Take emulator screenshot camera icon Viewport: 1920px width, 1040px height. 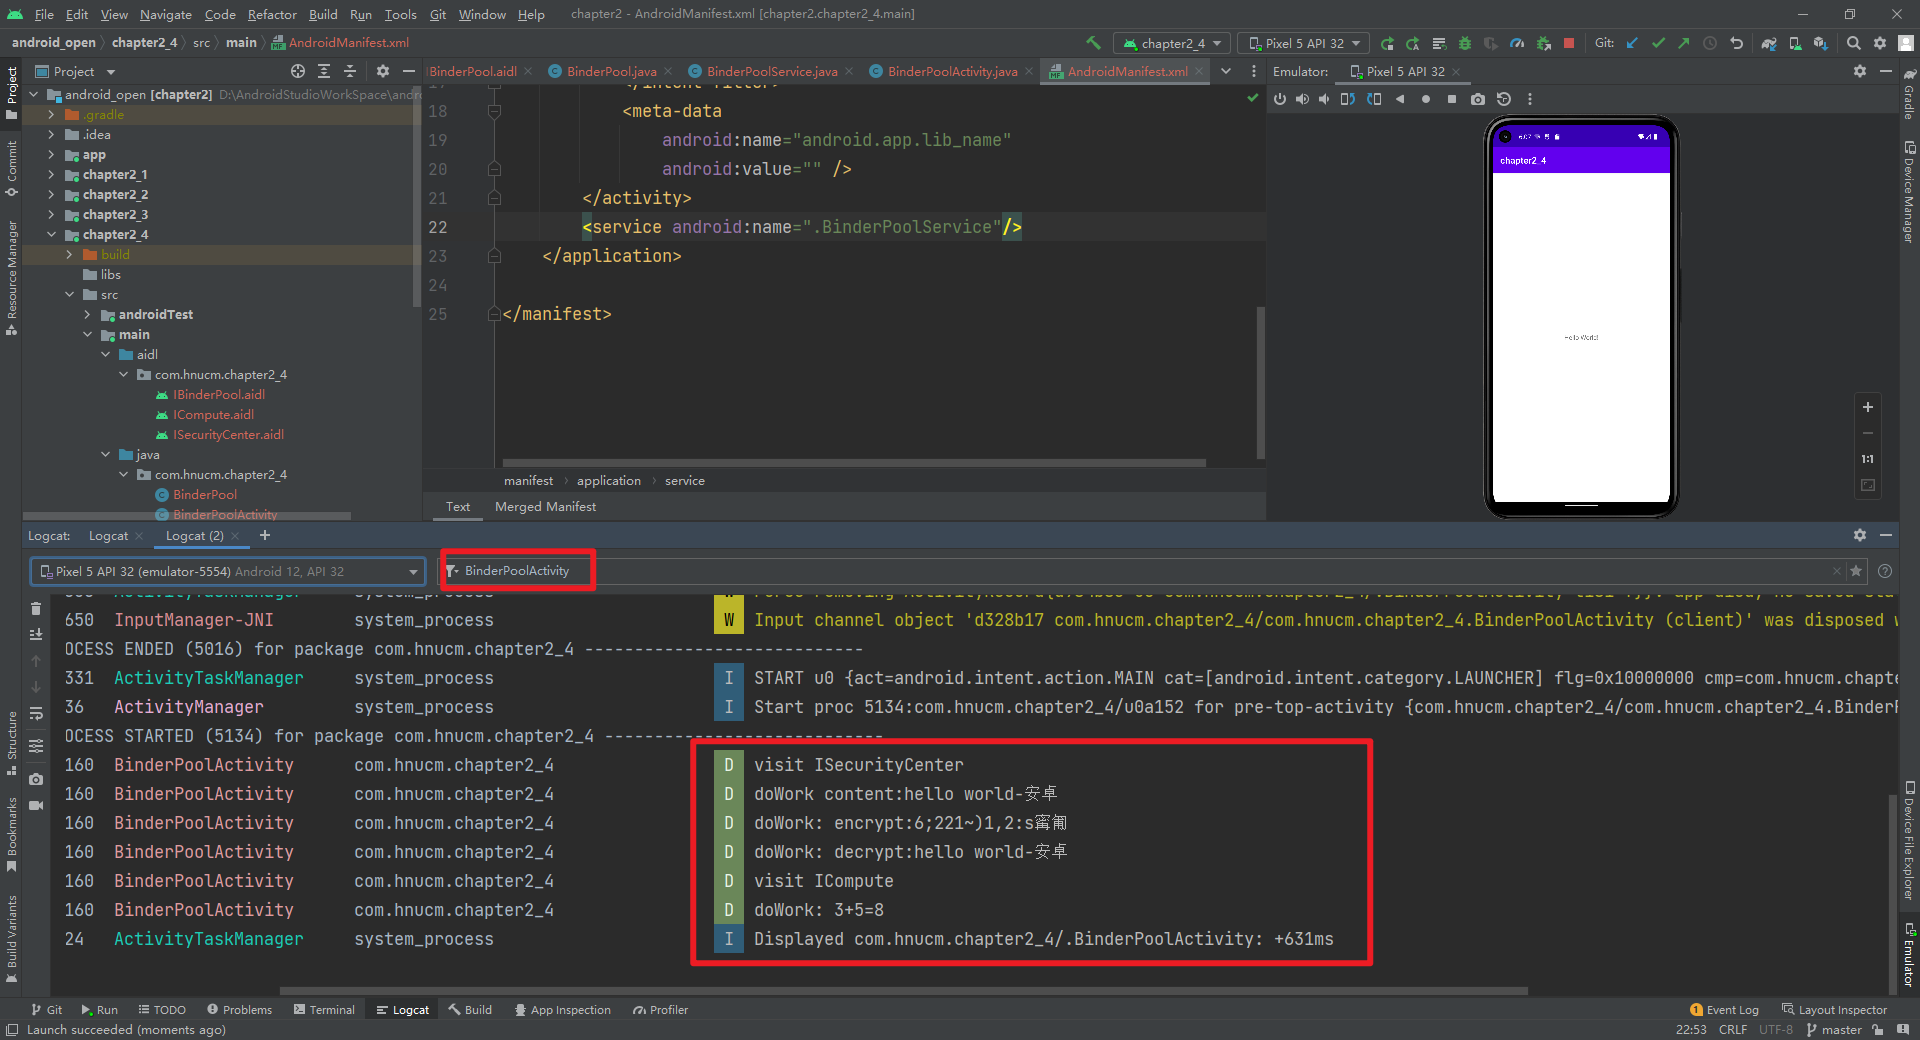click(x=1478, y=99)
